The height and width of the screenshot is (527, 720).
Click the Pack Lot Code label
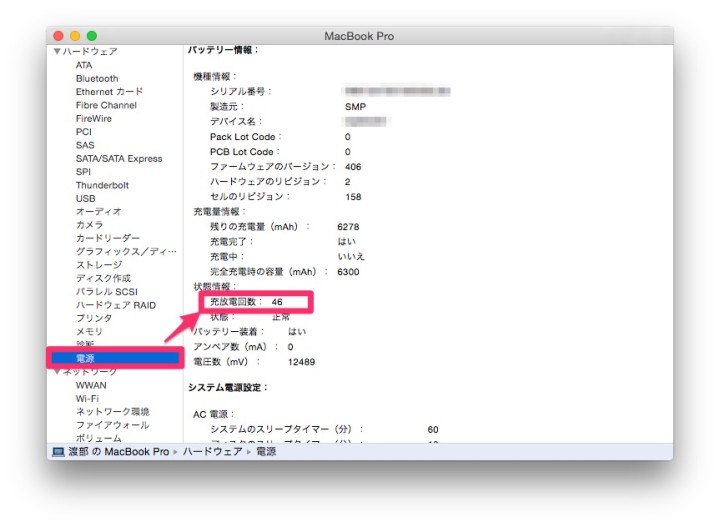(246, 137)
